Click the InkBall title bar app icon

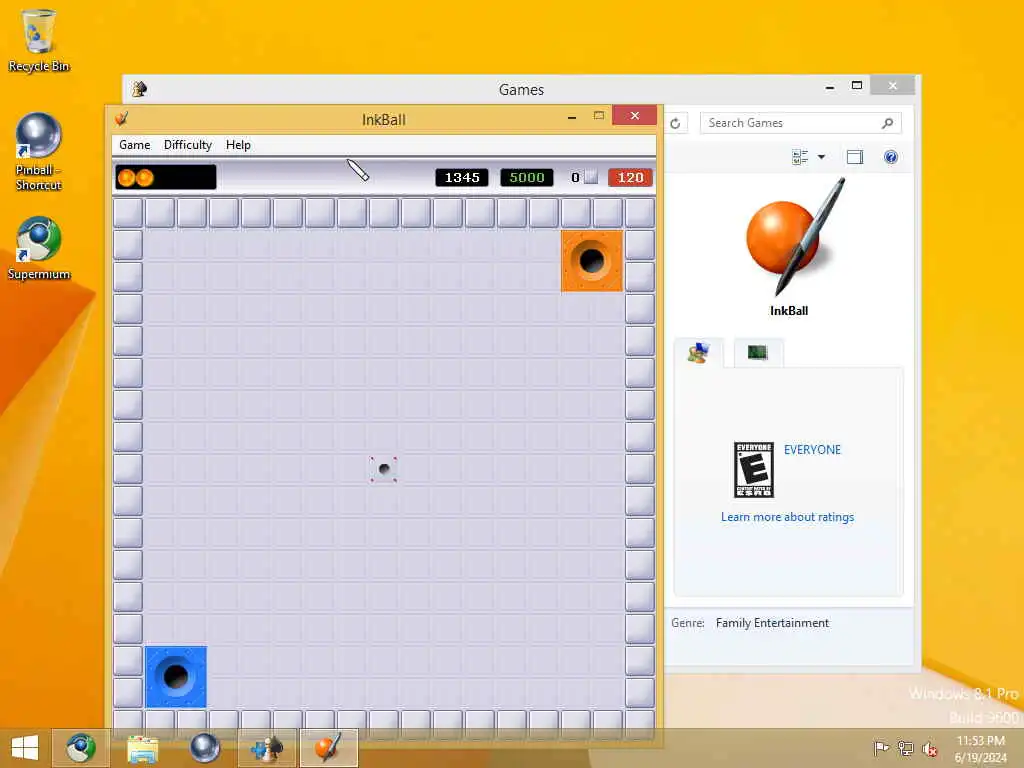121,119
